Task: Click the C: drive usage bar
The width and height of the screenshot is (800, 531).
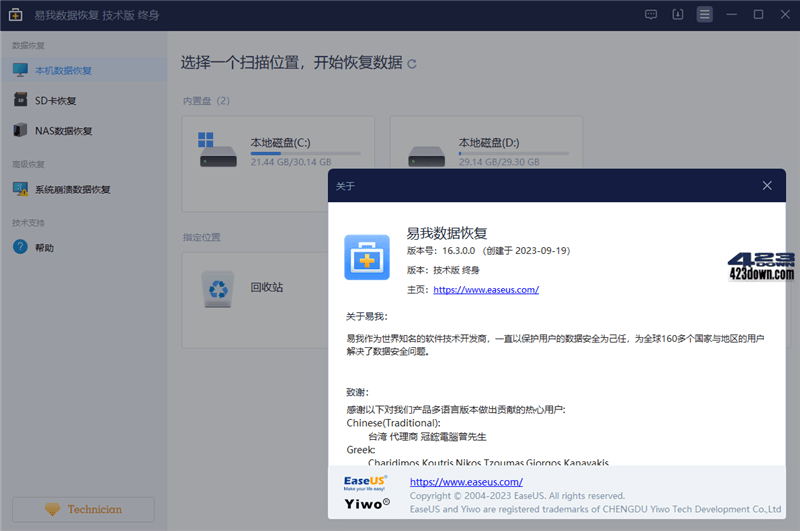Action: [x=306, y=153]
